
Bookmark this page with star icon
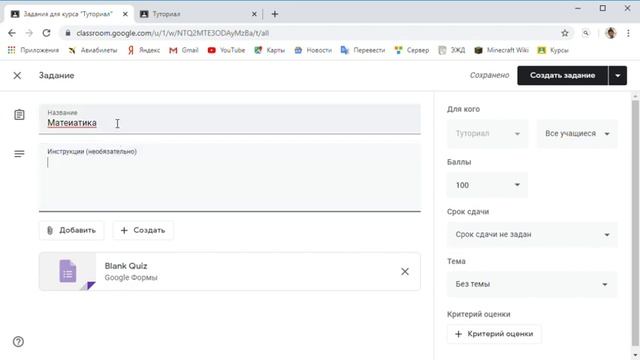tap(564, 33)
